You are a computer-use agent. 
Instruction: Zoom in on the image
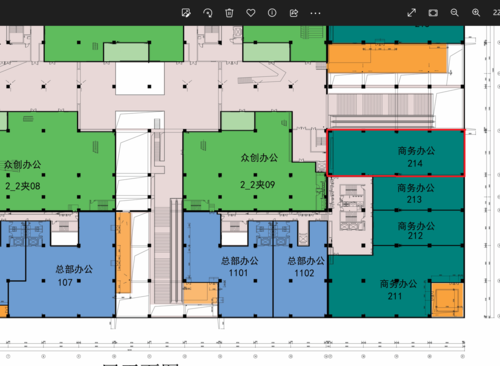tap(476, 13)
